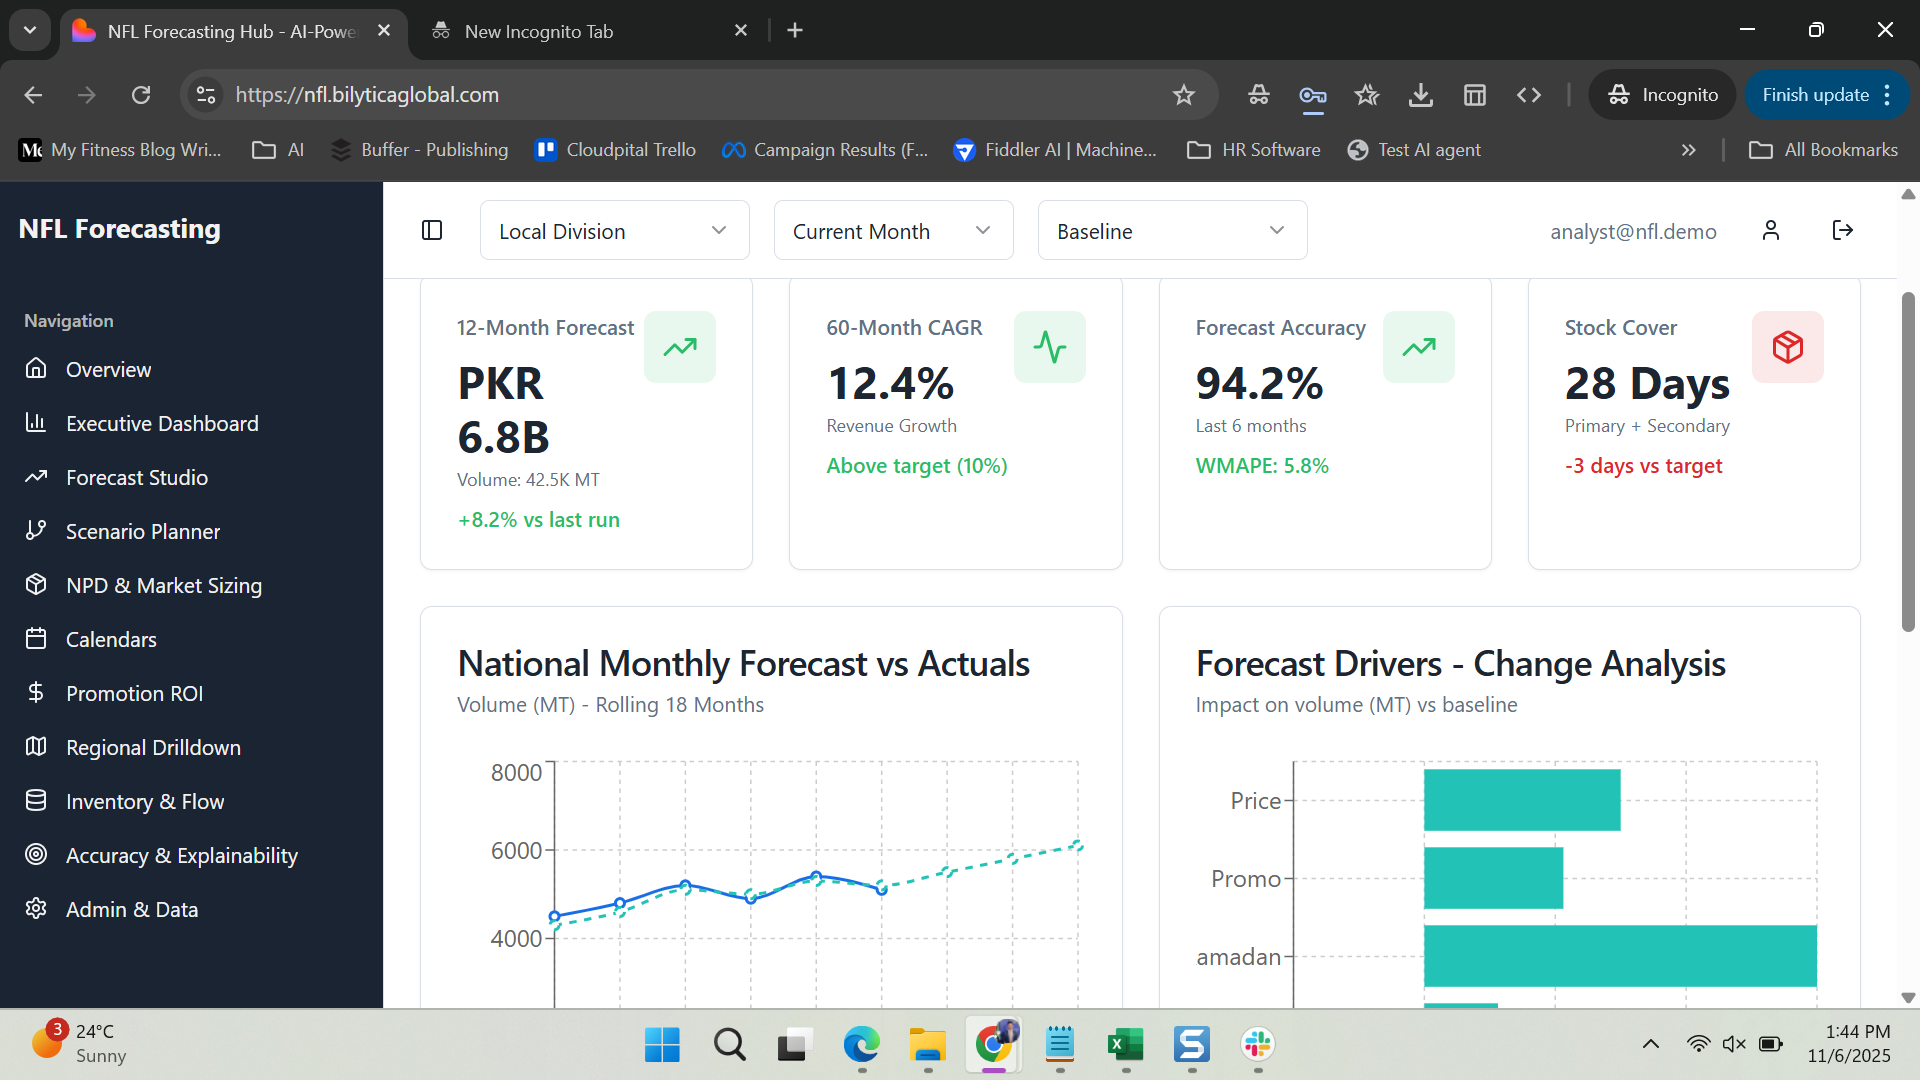
Task: Click the 60-Month CAGR pulse icon
Action: pyautogui.click(x=1049, y=347)
